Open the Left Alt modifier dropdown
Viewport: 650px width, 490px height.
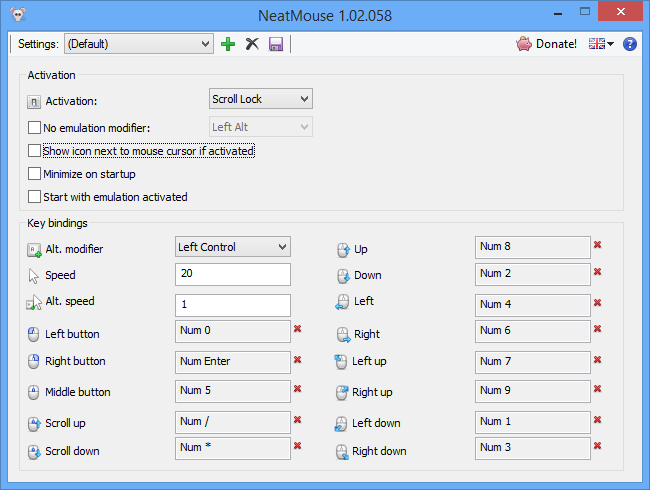tap(261, 127)
